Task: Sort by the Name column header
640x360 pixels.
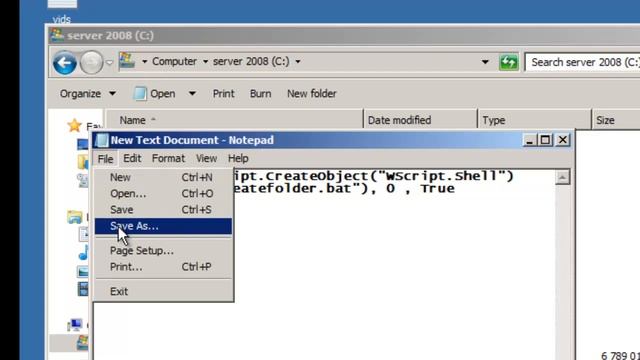Action: [234, 120]
